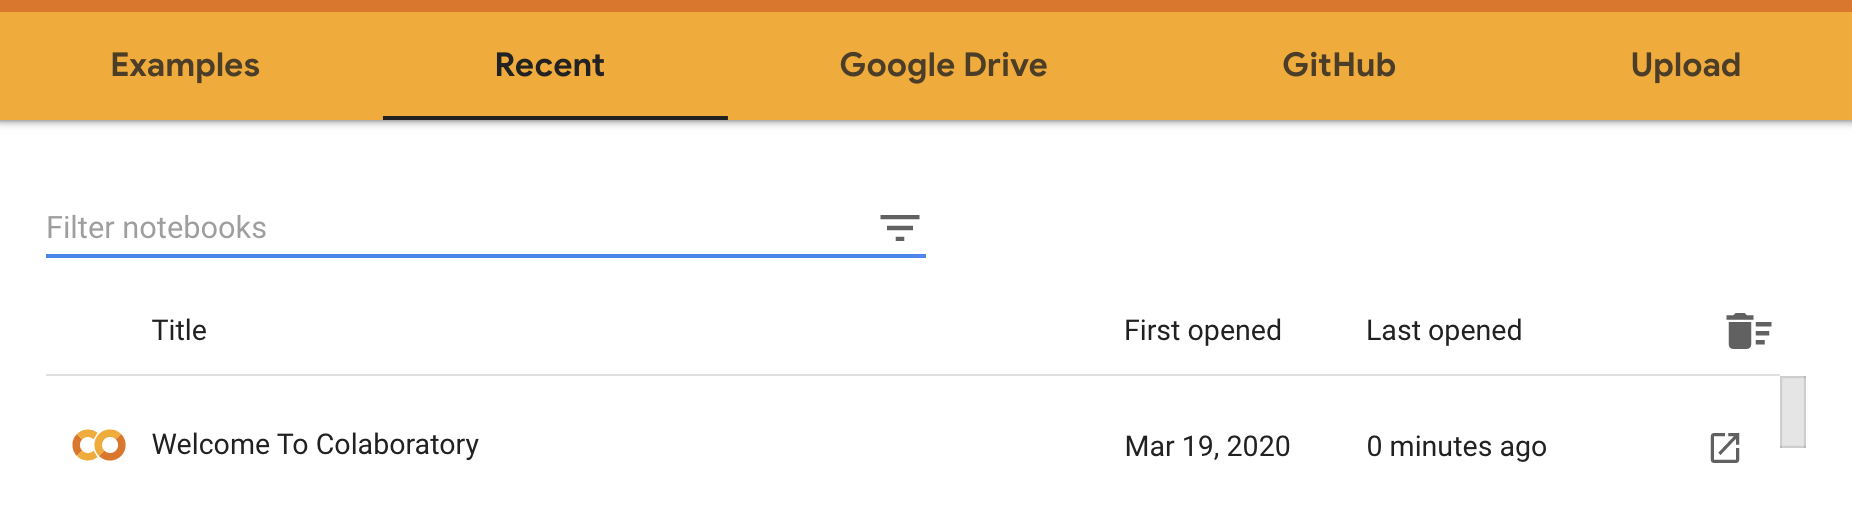
Task: Sort by First opened column header
Action: point(1202,330)
